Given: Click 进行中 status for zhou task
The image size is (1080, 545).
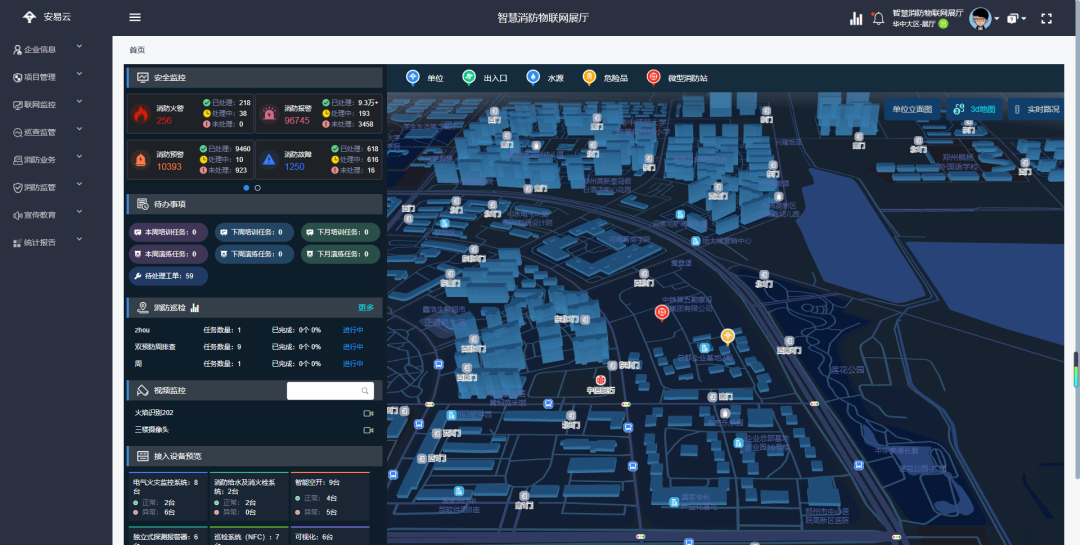Looking at the screenshot, I should (x=353, y=330).
